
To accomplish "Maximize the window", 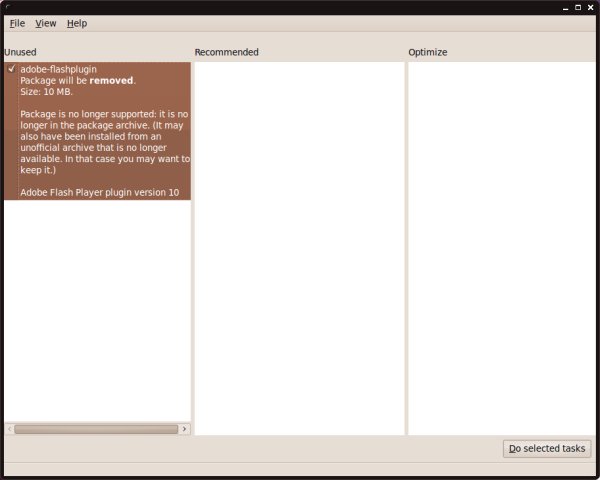I will (578, 7).
